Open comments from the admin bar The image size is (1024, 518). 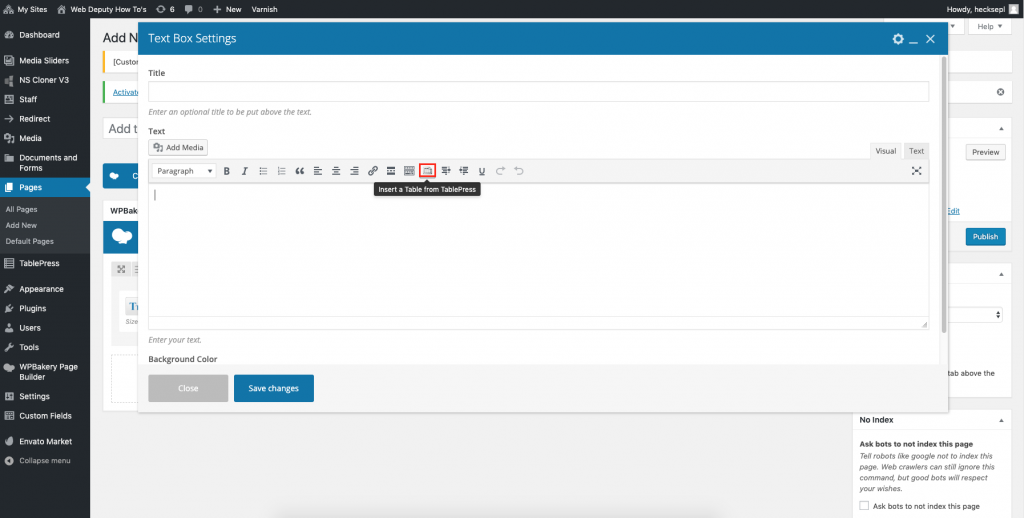193,9
